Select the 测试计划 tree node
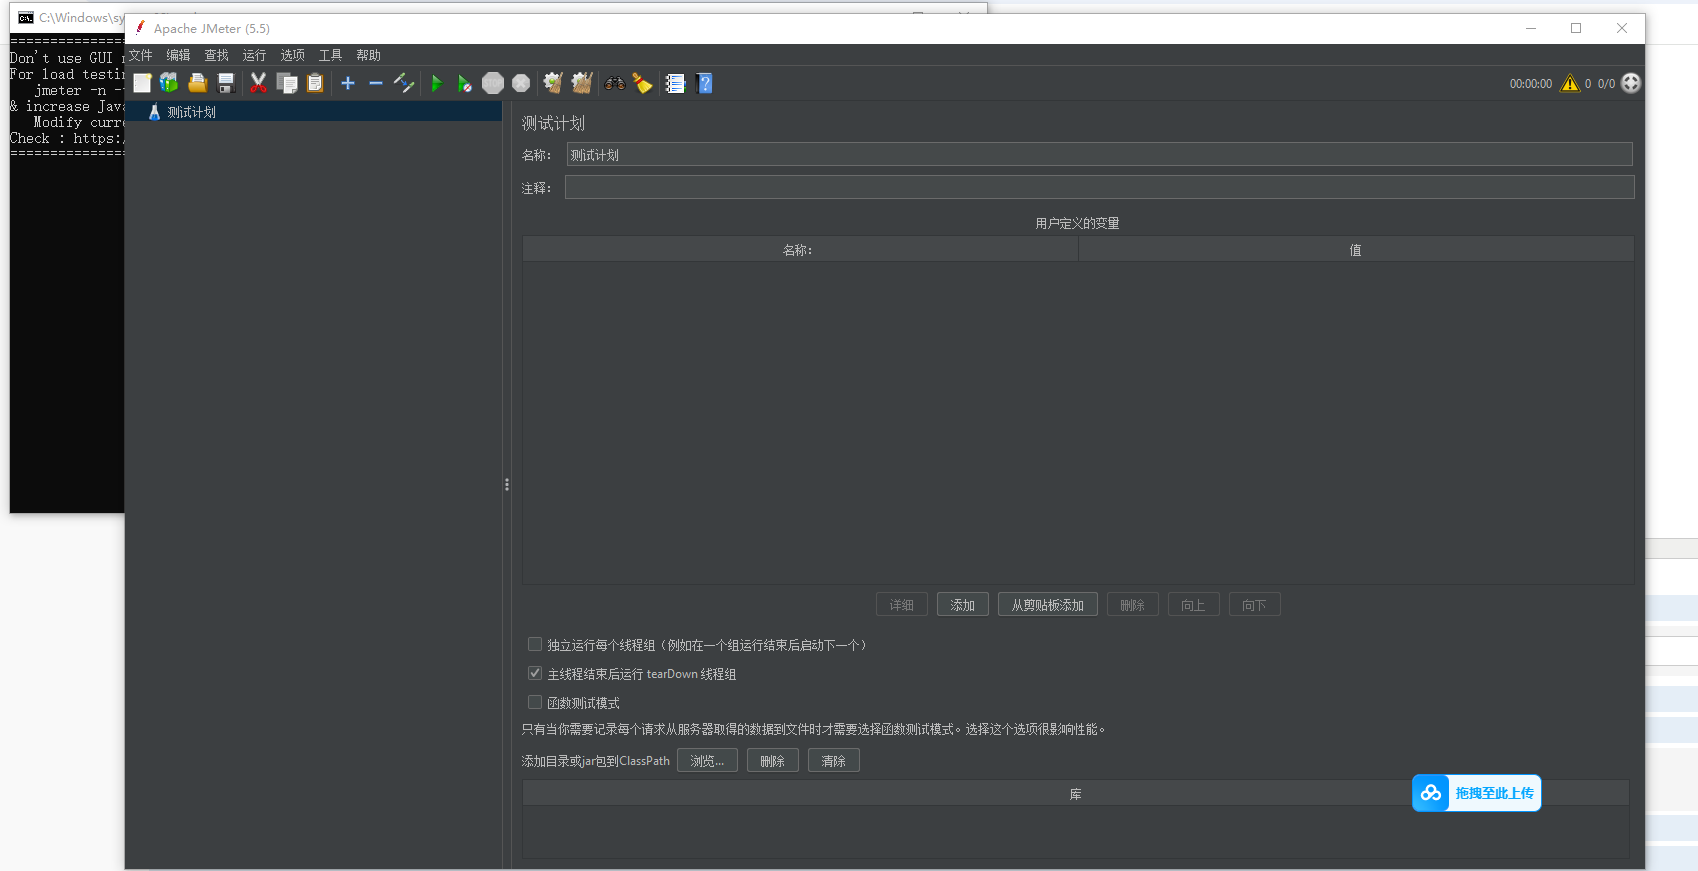This screenshot has width=1698, height=871. pos(191,112)
